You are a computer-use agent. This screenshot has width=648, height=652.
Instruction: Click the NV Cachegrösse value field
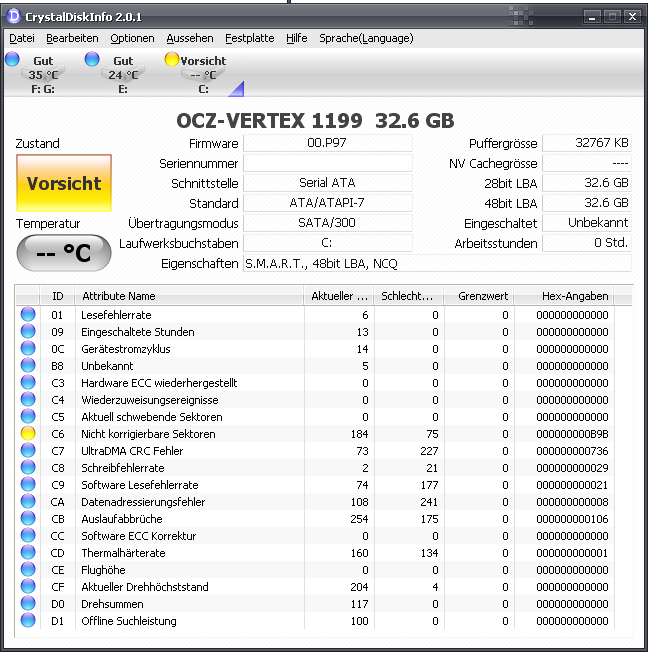[x=587, y=163]
